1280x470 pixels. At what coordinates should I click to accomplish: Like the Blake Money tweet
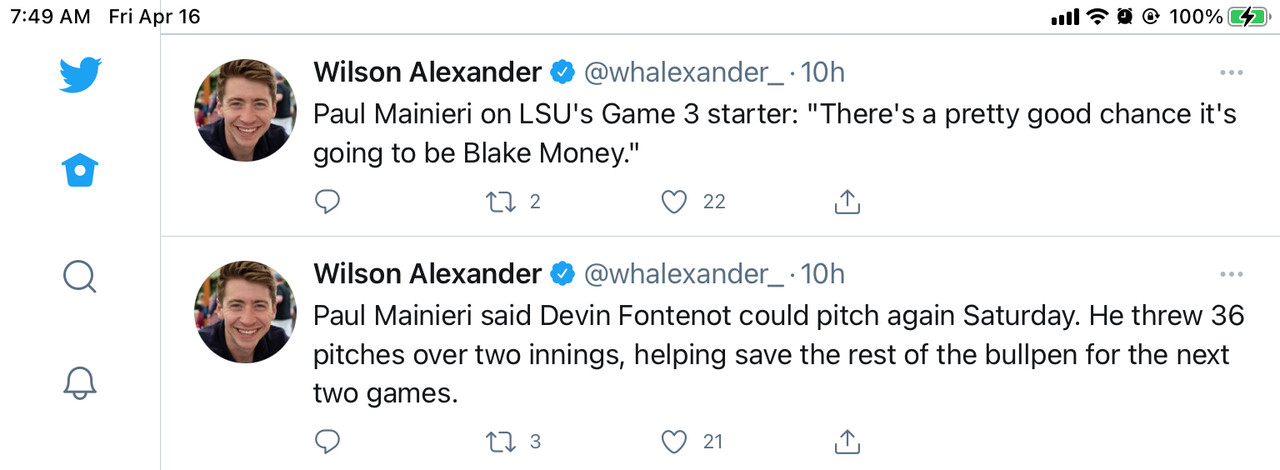click(676, 202)
